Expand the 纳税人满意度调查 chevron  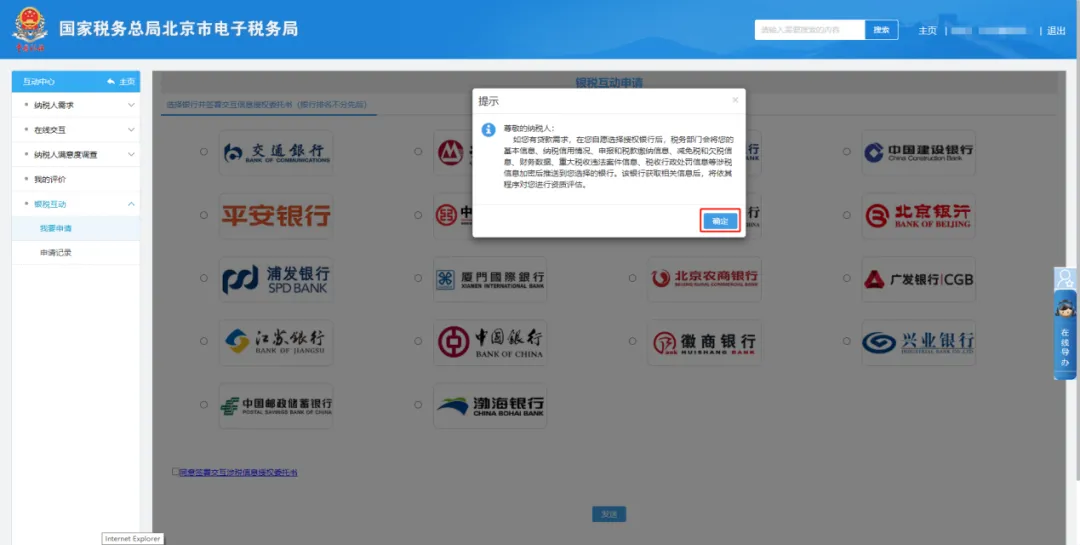(131, 154)
